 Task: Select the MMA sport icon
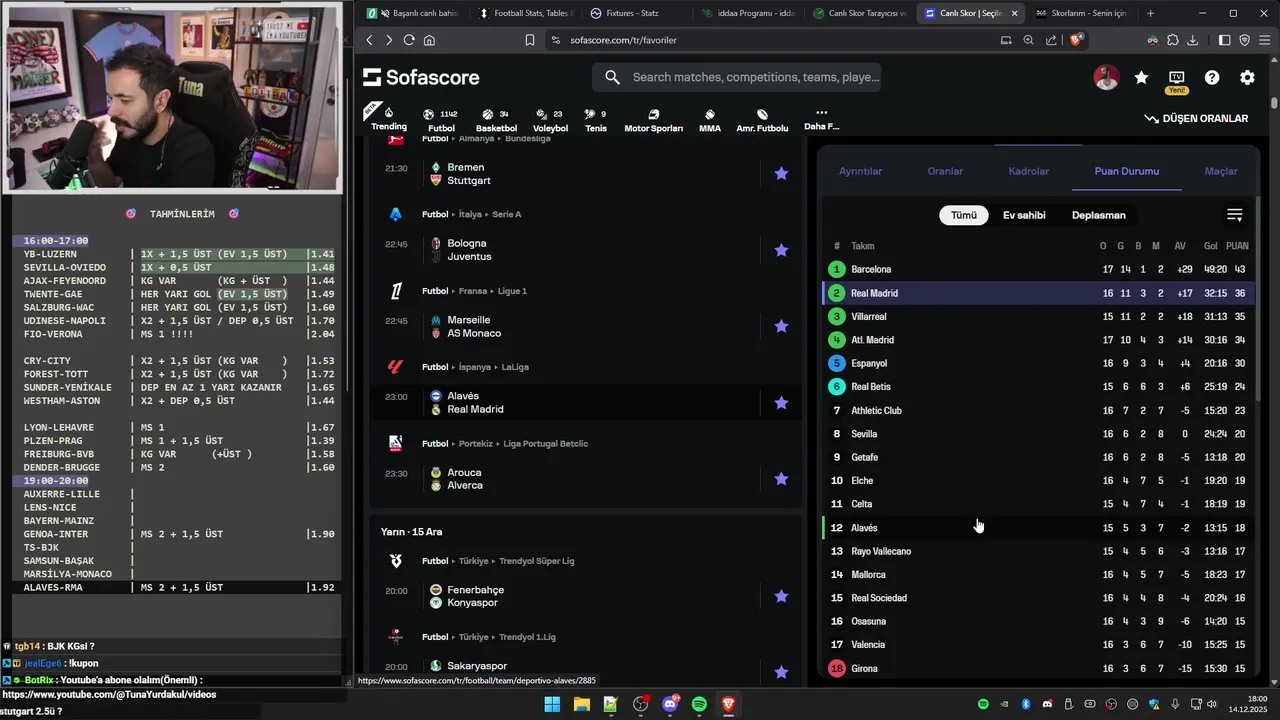click(710, 120)
